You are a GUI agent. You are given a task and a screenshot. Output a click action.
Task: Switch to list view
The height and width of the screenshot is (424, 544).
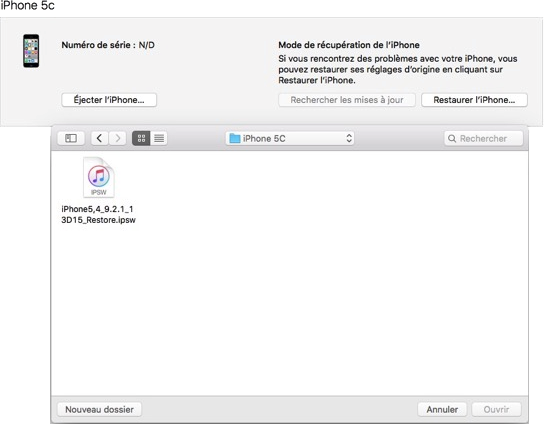tap(159, 138)
